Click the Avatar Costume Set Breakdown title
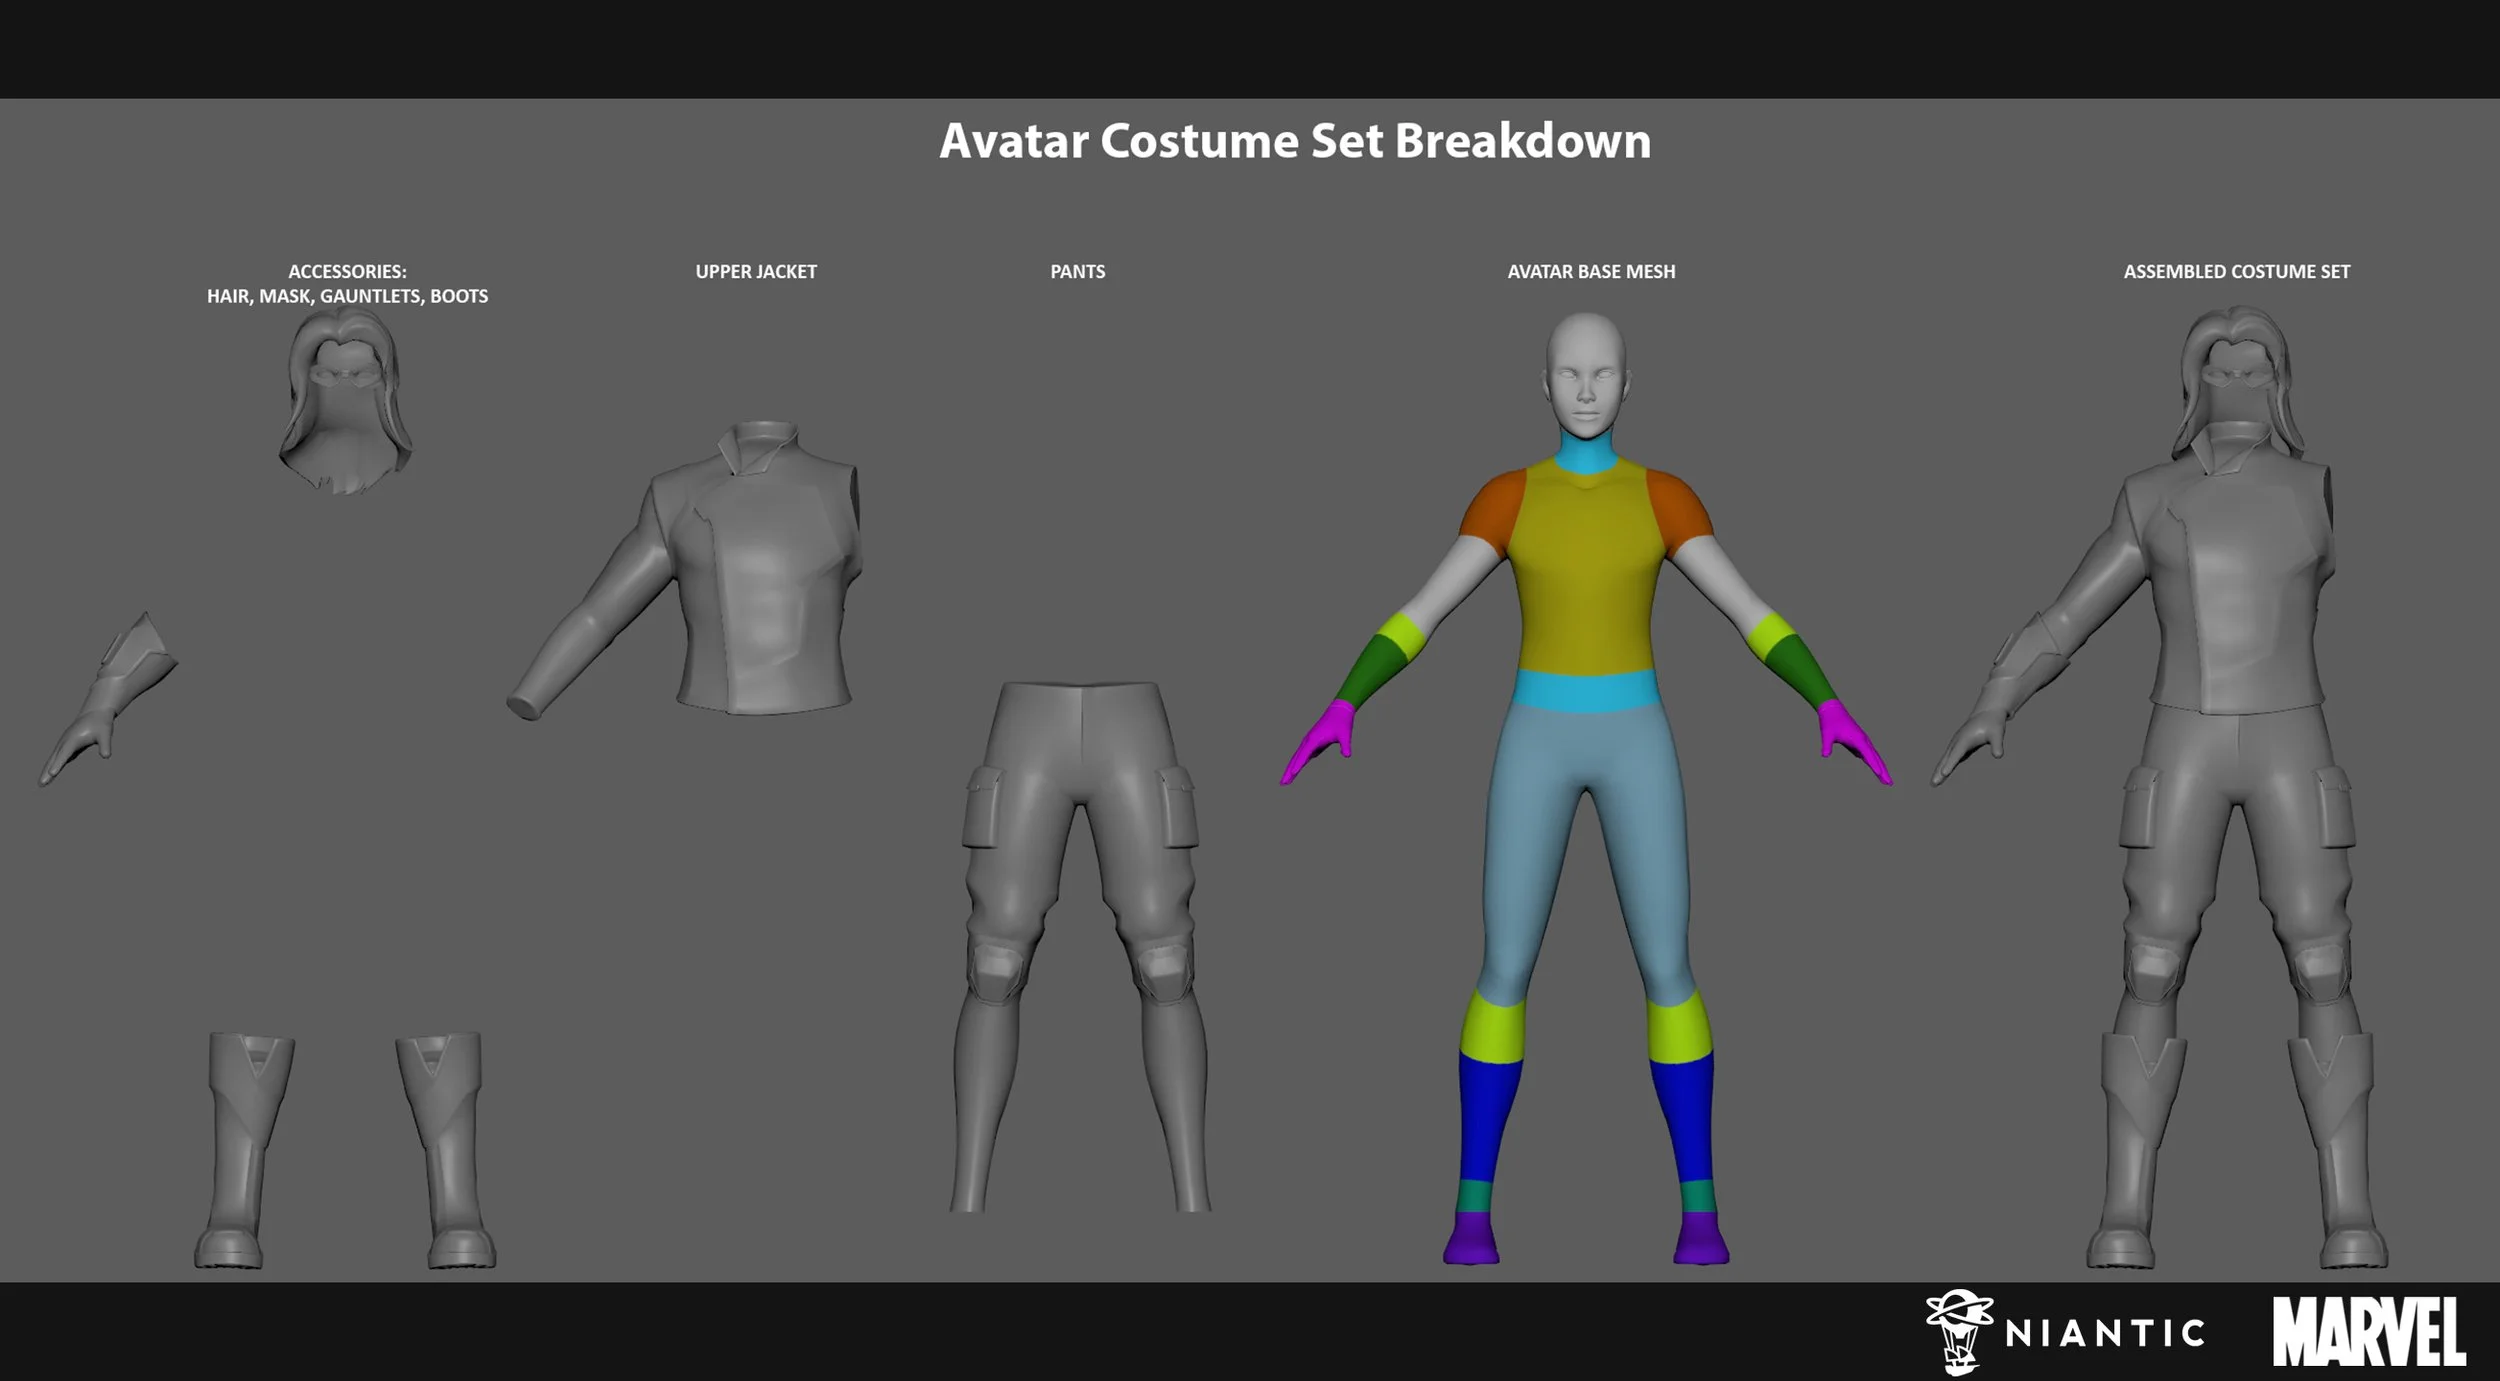 click(1294, 141)
